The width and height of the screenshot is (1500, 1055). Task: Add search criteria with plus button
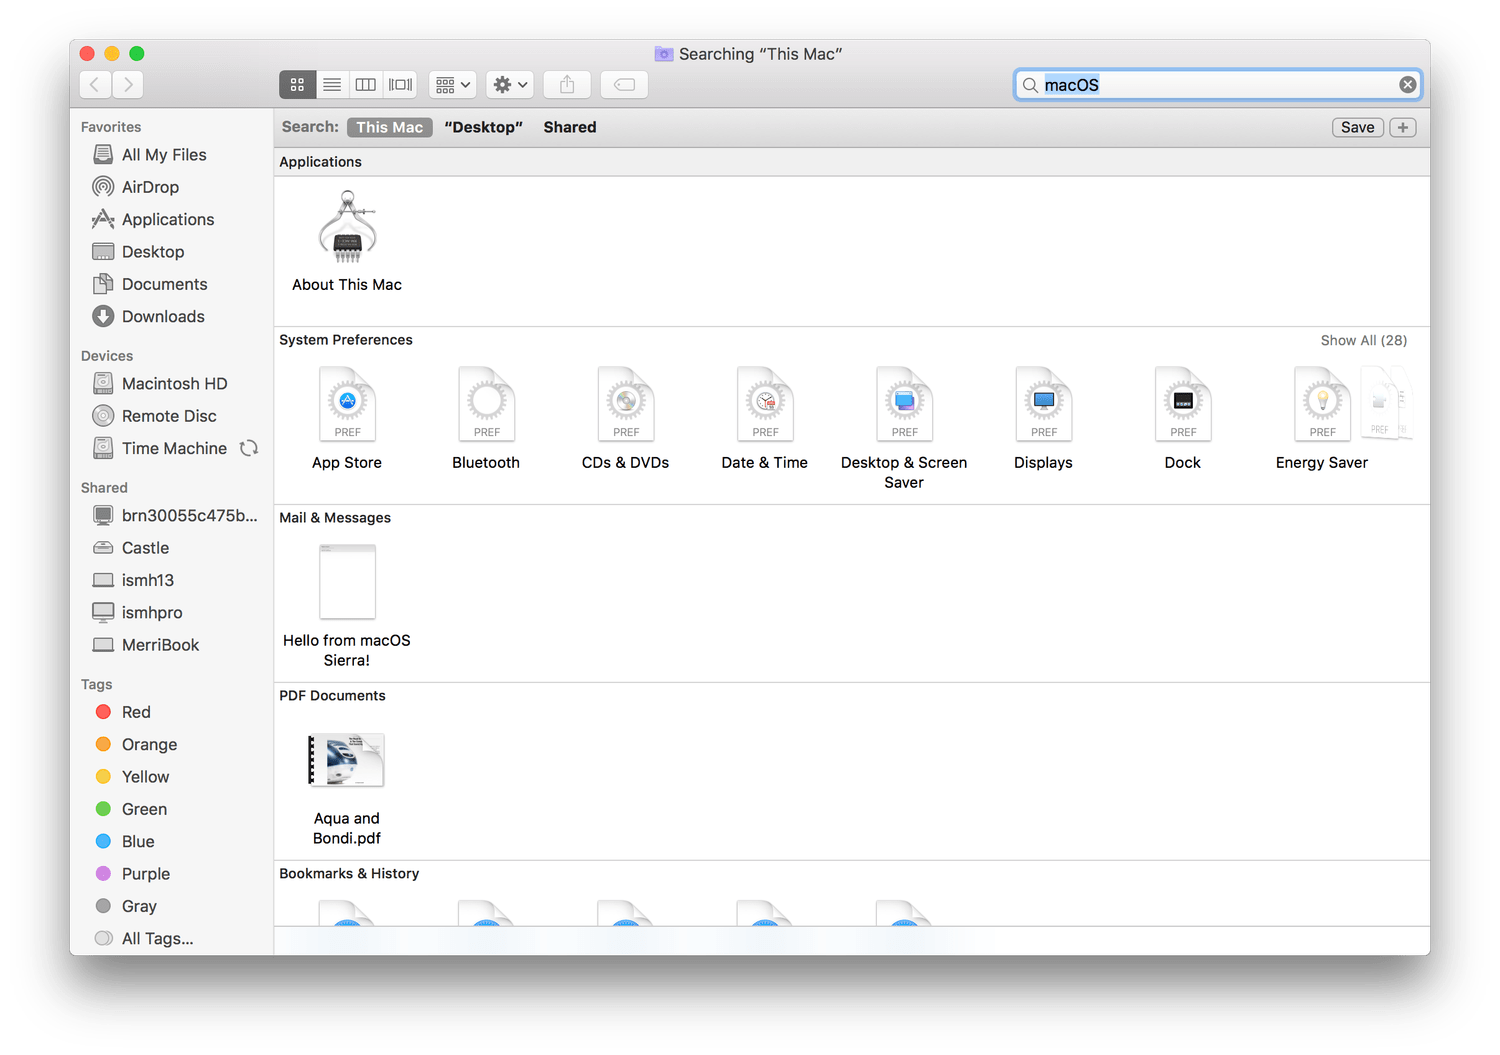(1402, 127)
